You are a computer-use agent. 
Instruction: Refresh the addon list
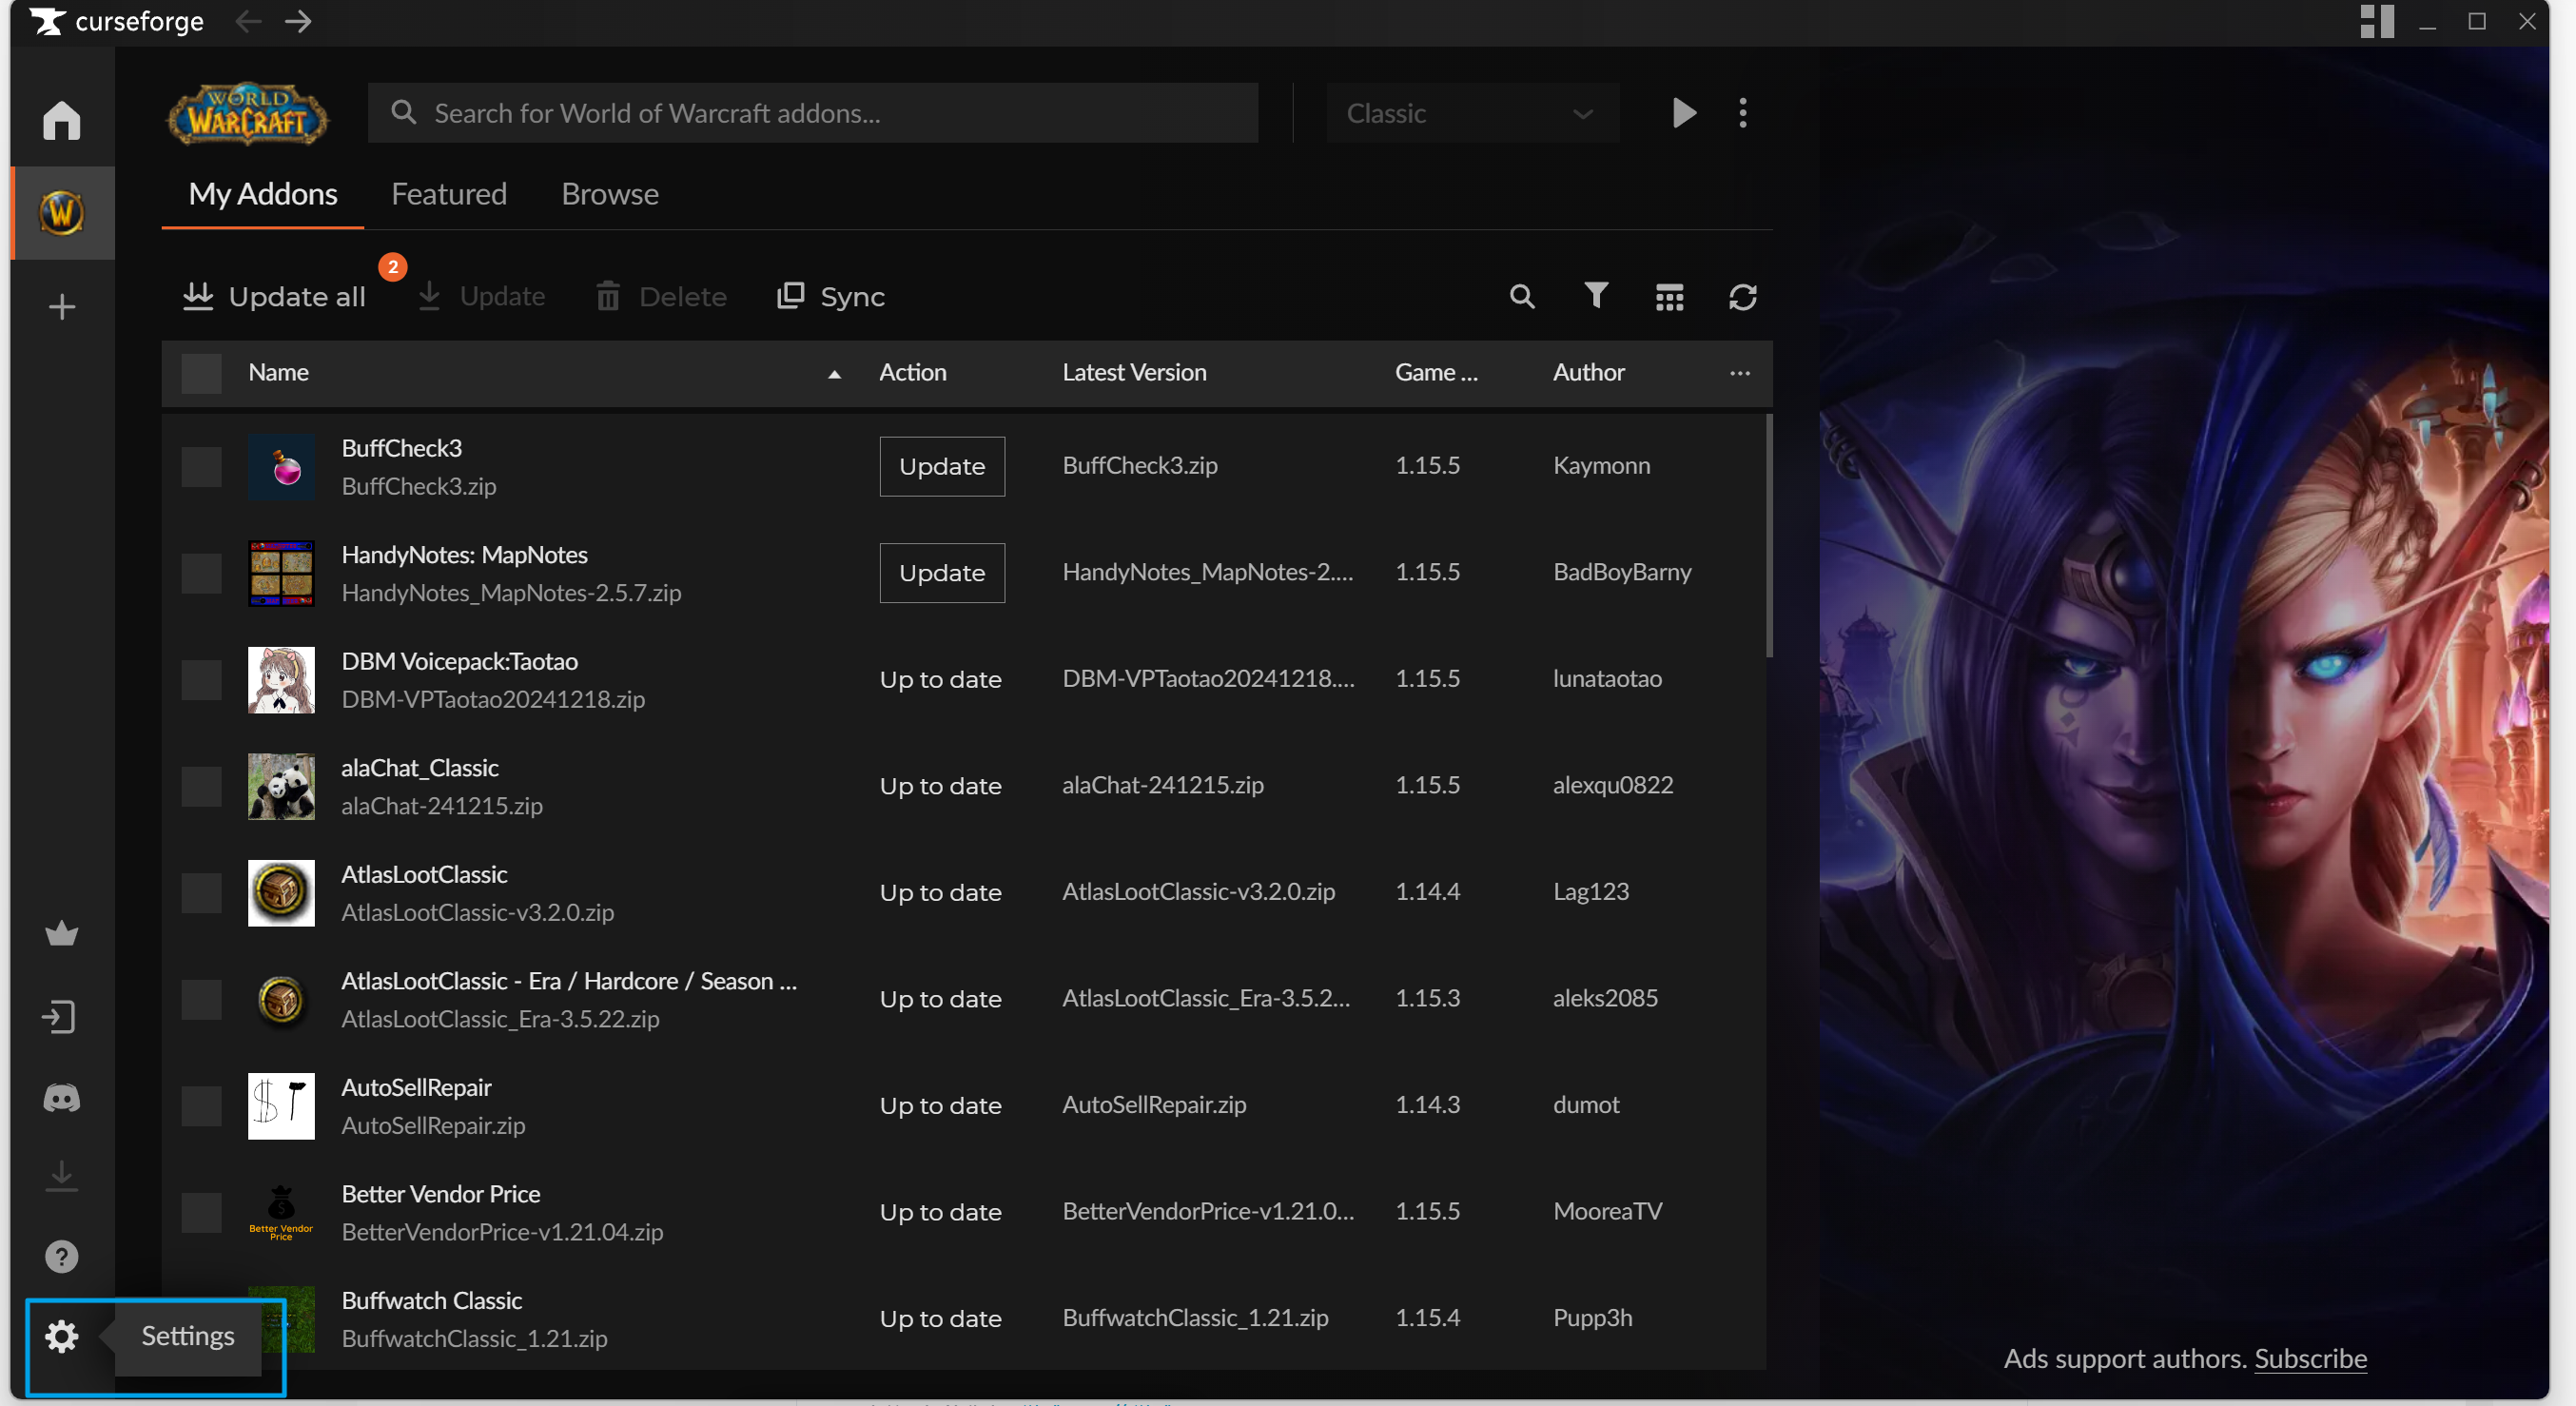[1742, 297]
